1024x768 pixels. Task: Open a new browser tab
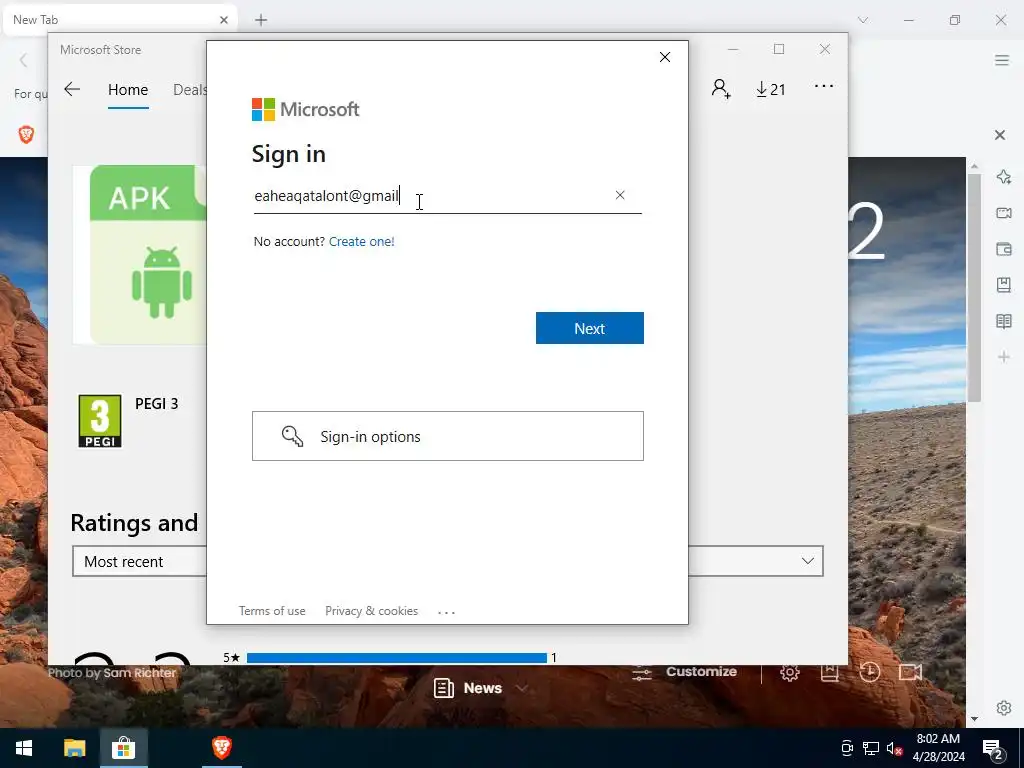[261, 20]
